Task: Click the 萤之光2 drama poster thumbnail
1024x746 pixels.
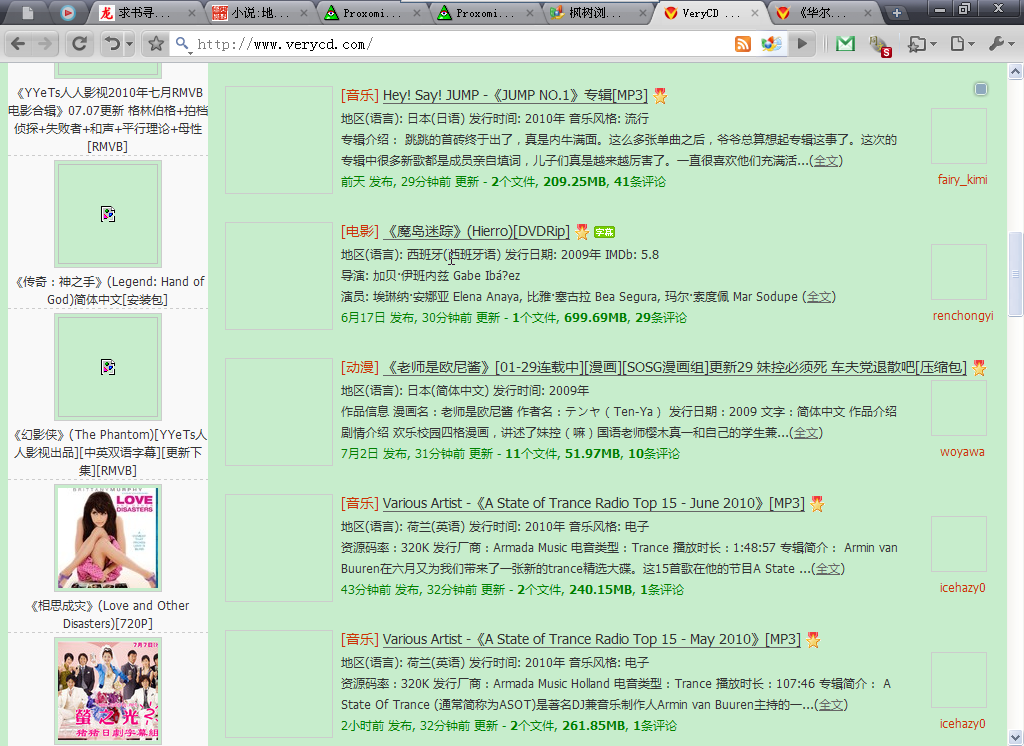Action: [108, 690]
